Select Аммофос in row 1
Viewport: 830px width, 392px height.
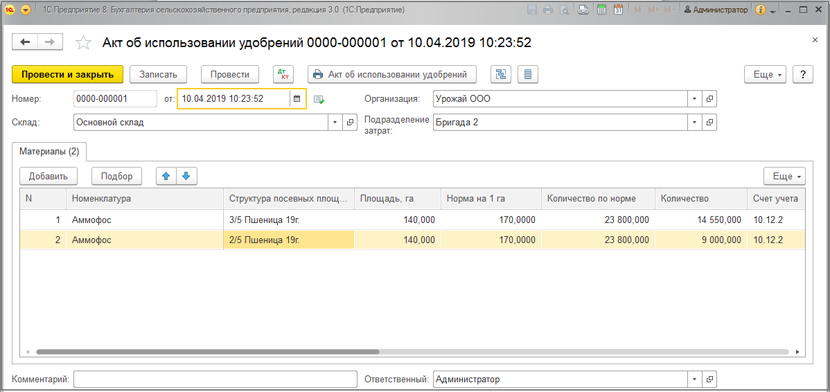click(144, 220)
